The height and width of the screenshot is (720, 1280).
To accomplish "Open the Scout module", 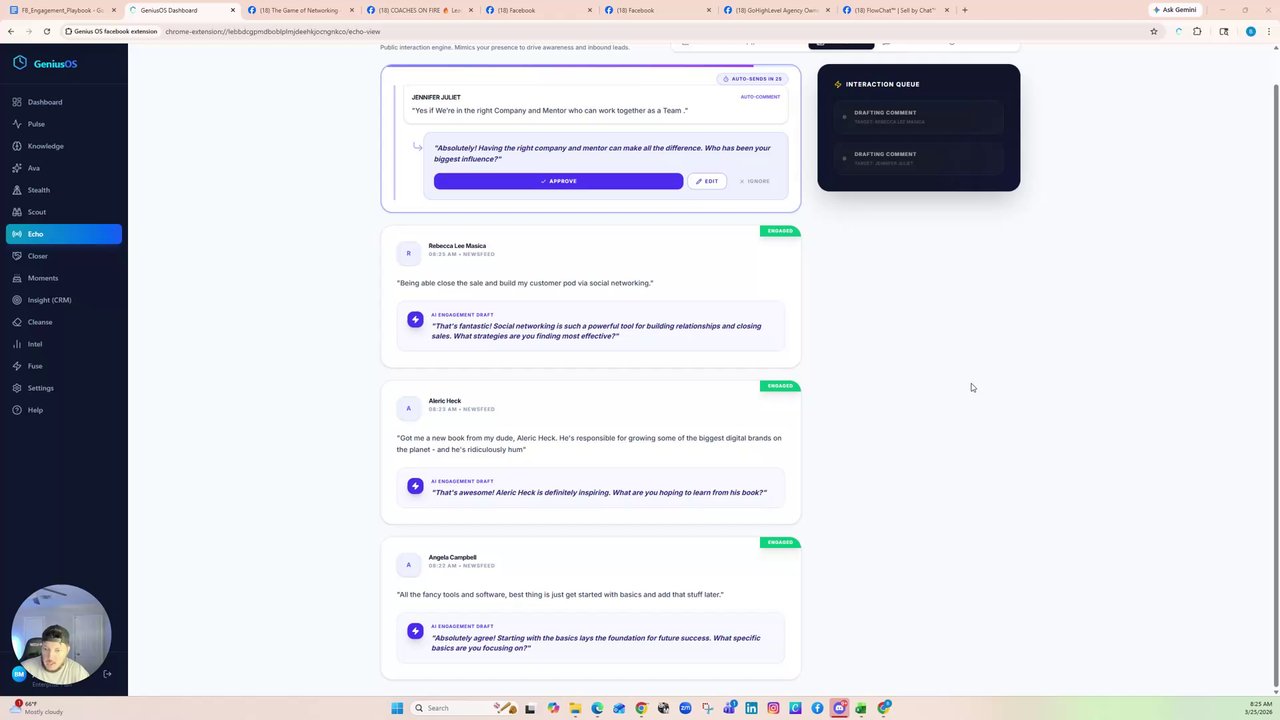I will [x=64, y=212].
